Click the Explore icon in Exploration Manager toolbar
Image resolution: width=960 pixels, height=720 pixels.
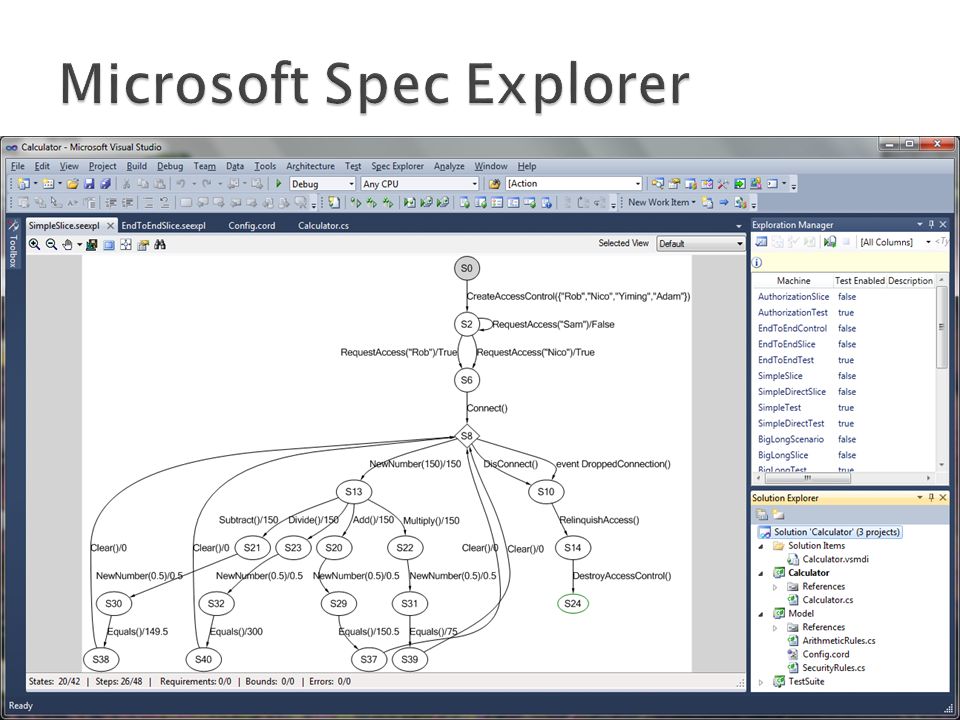[x=830, y=242]
